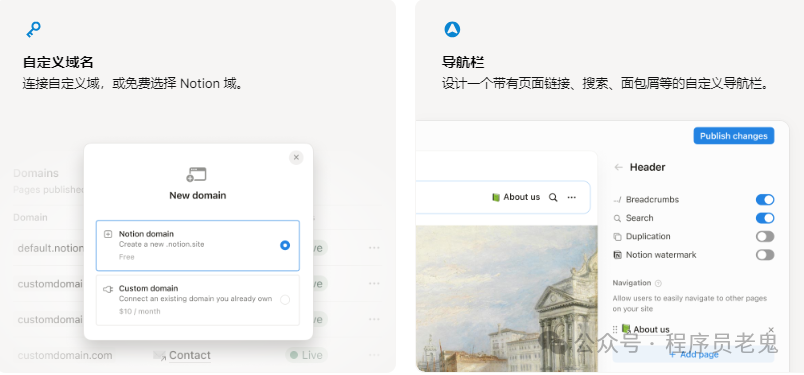Screen dimensions: 804x375
Task: Click the Publish changes button
Action: pos(734,136)
